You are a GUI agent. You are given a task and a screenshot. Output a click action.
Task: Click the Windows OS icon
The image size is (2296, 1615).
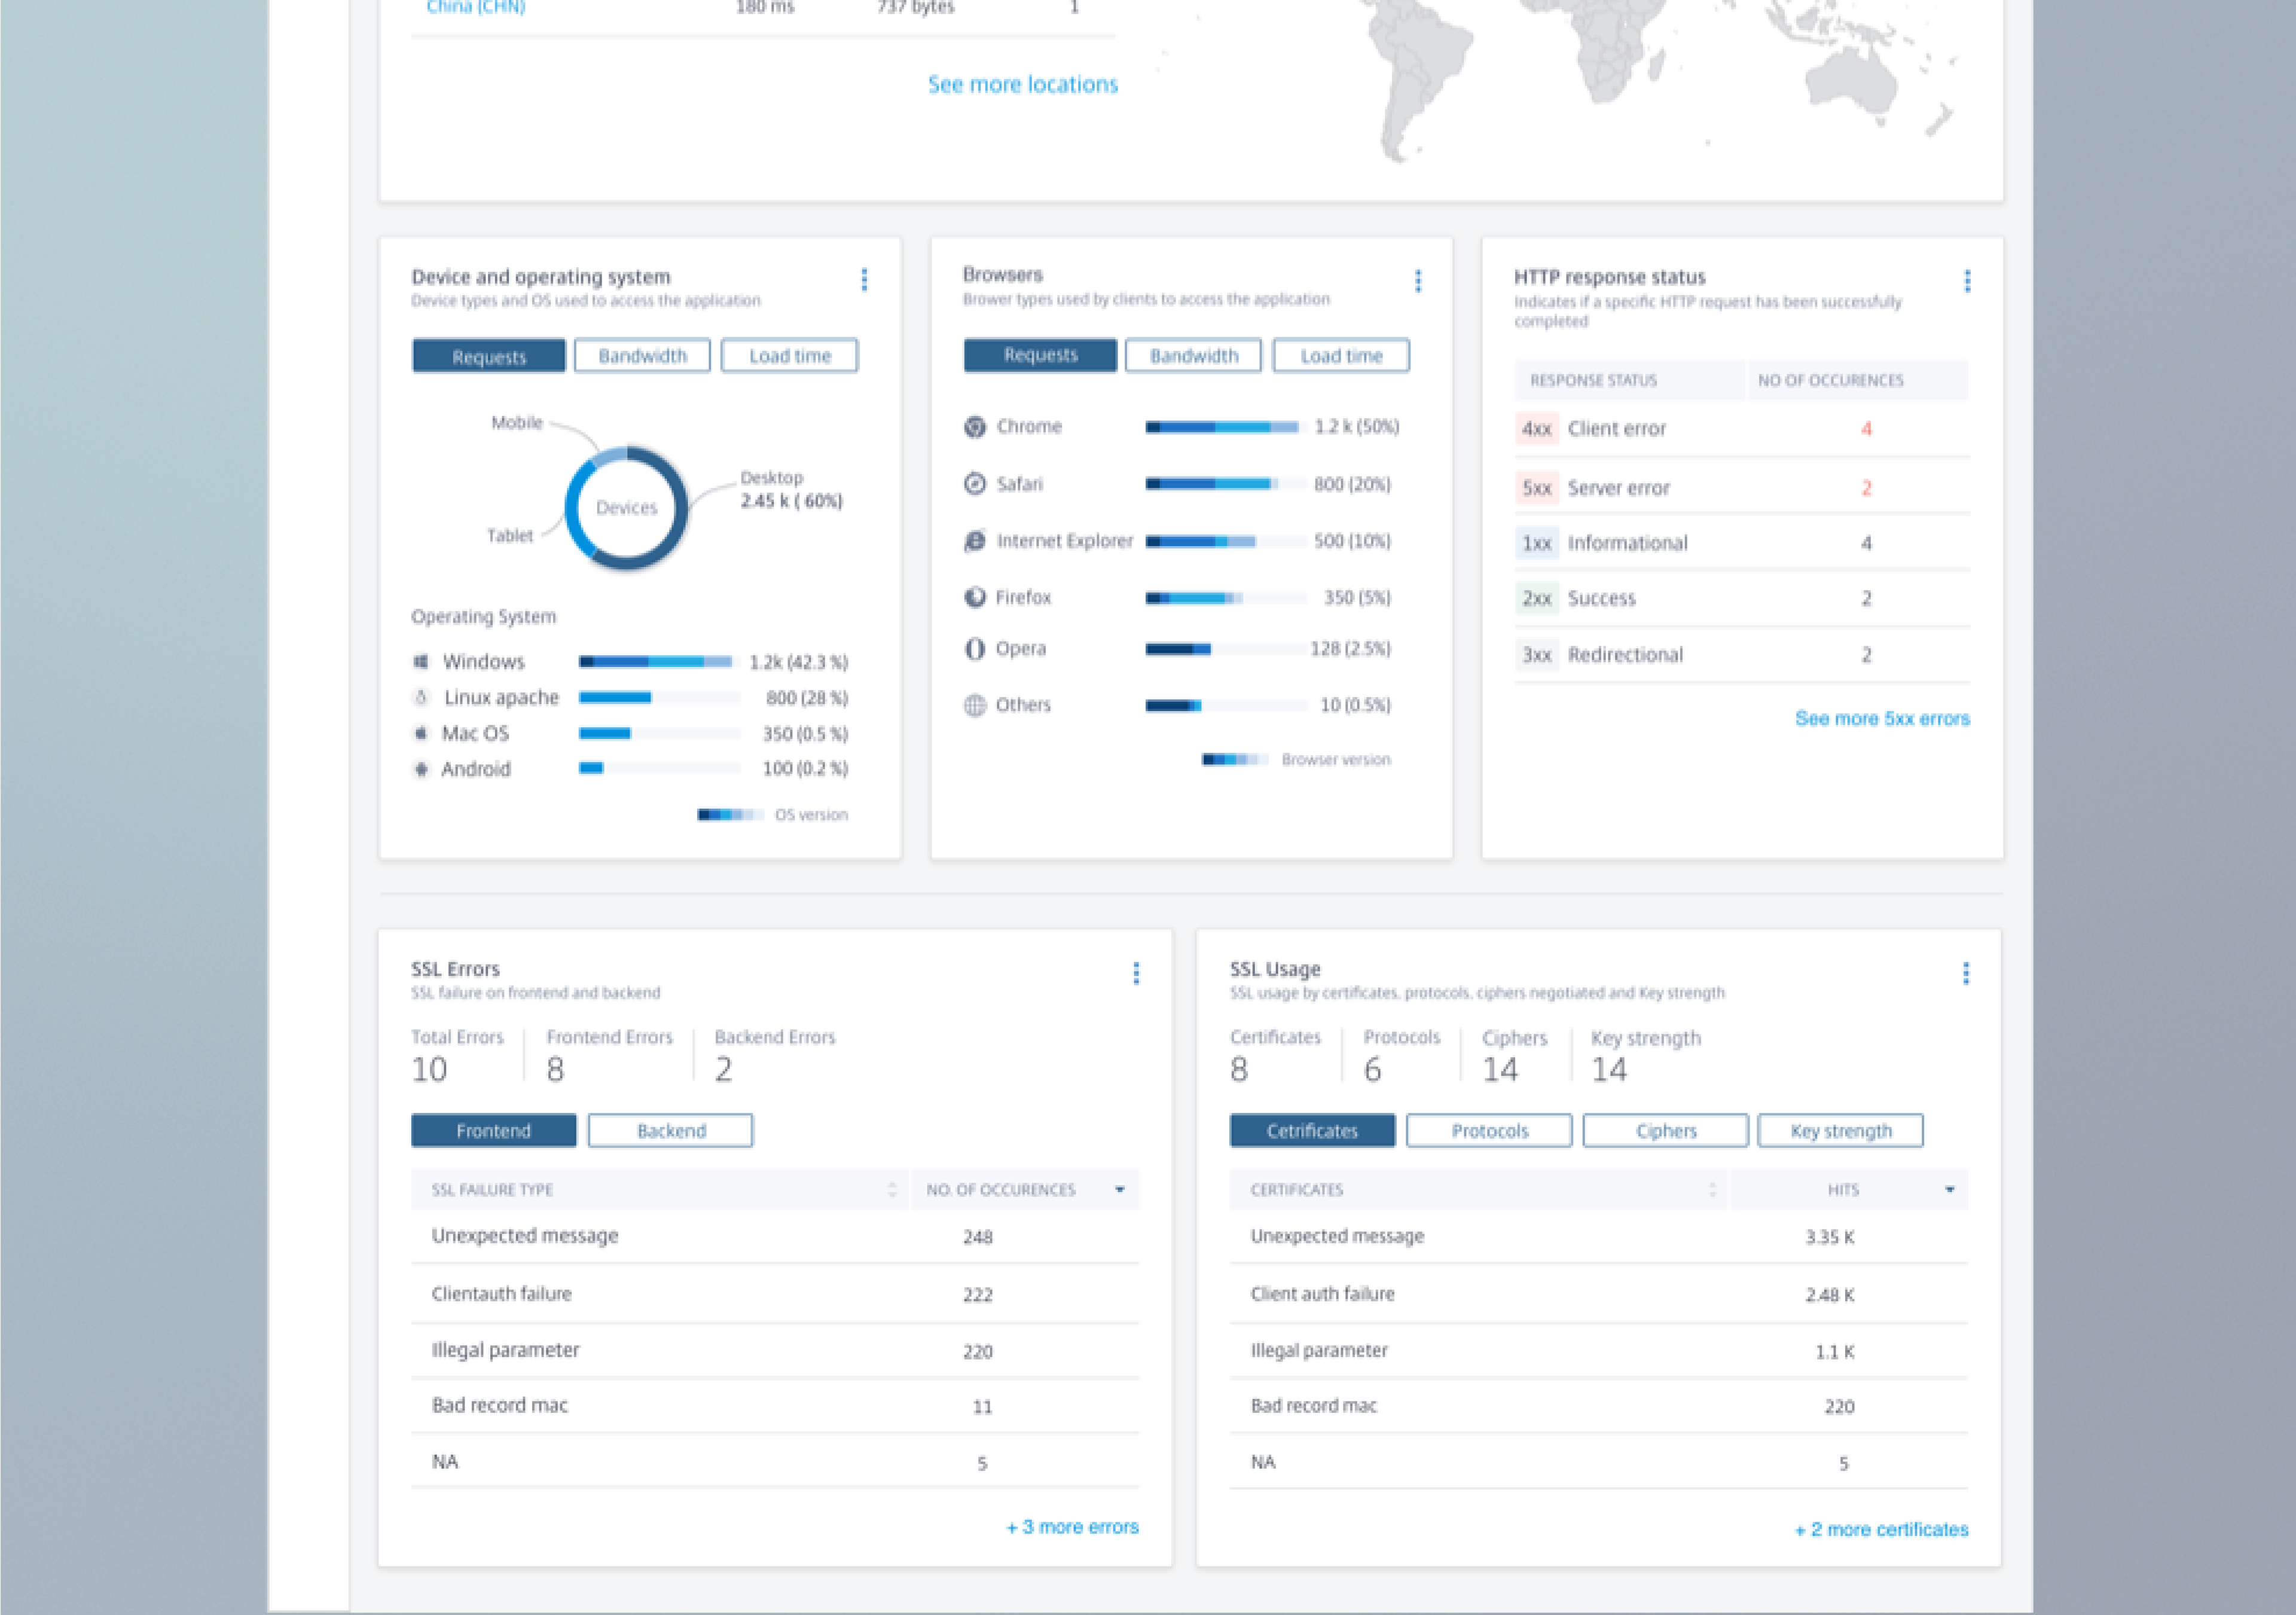[421, 662]
